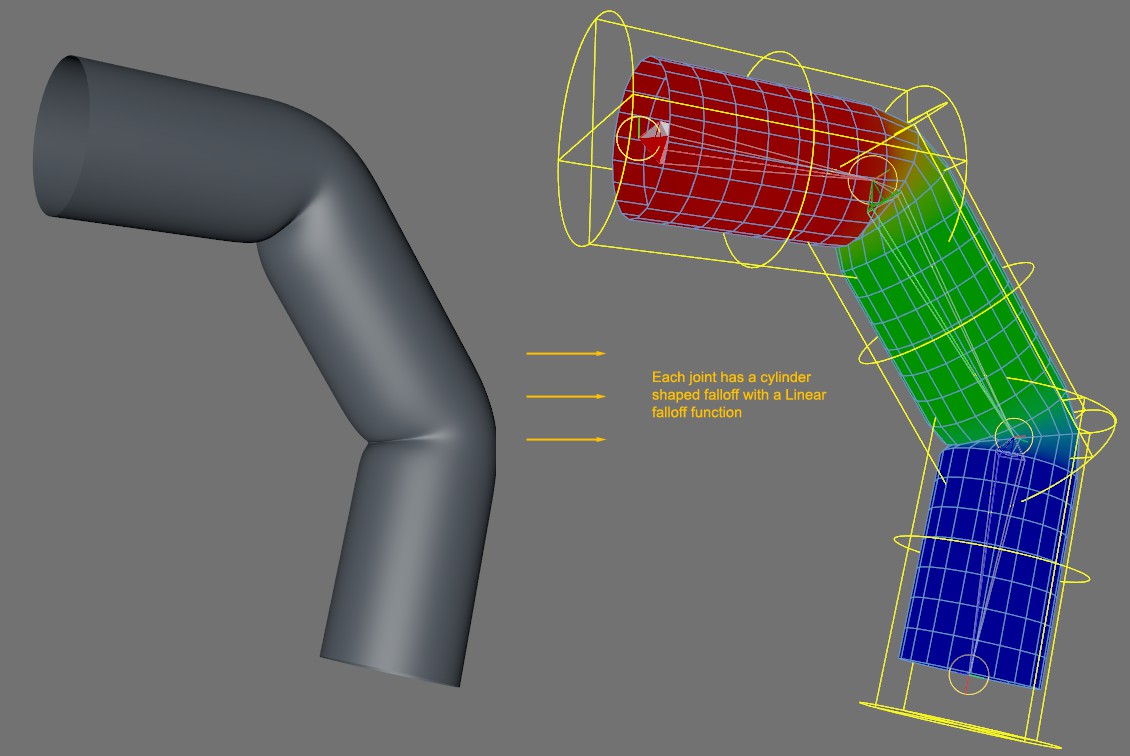Select the large yellow falloff ellipse left of red segment
Viewport: 1130px width, 756px height.
(x=591, y=130)
